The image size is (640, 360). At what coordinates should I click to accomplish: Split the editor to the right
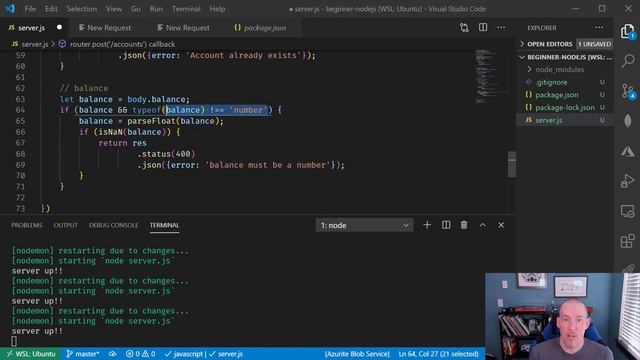(x=483, y=27)
